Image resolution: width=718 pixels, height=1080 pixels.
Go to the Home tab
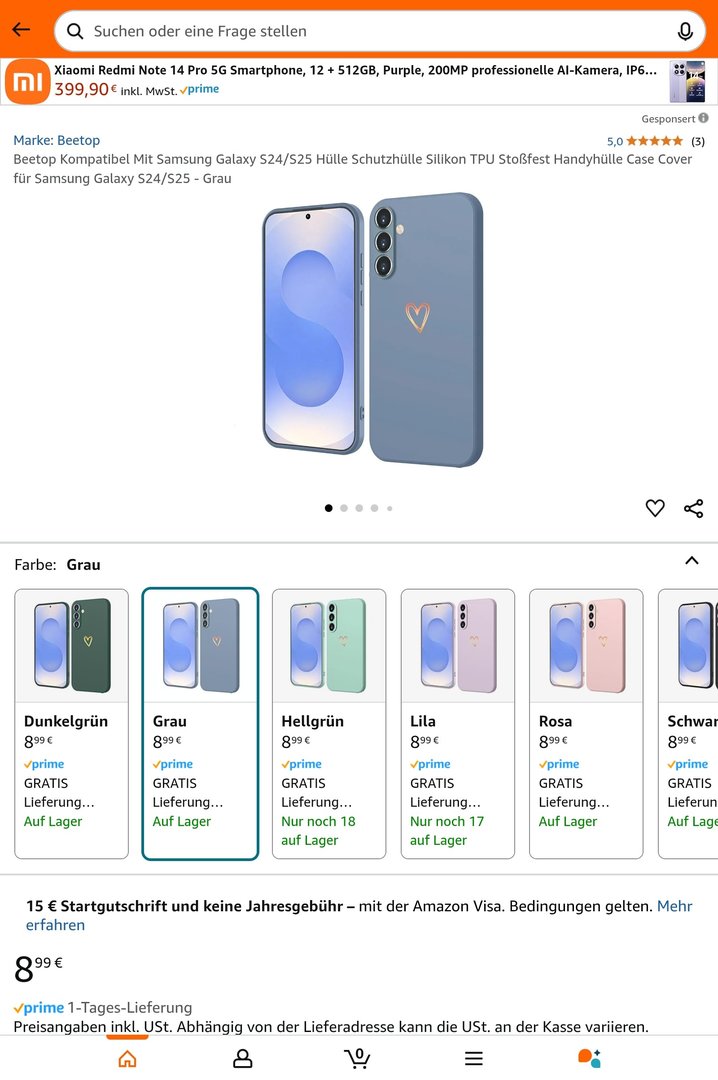pos(127,1058)
